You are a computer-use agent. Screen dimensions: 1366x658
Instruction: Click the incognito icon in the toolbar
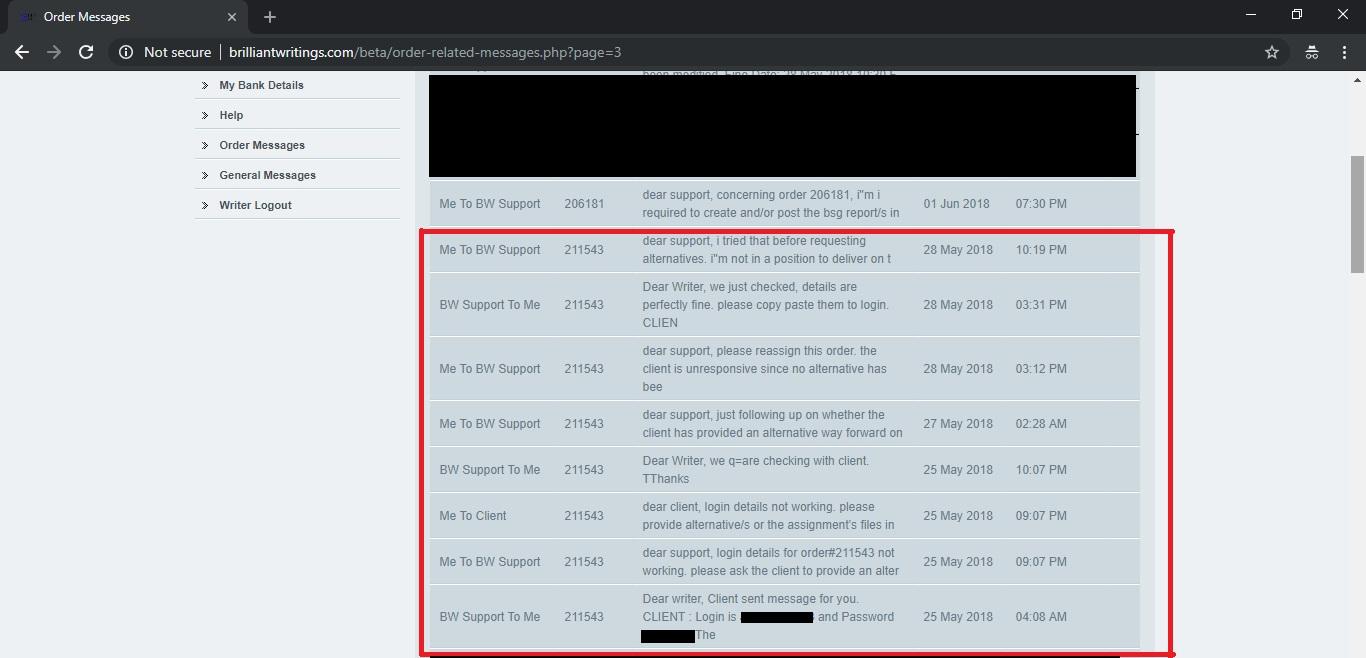point(1311,52)
